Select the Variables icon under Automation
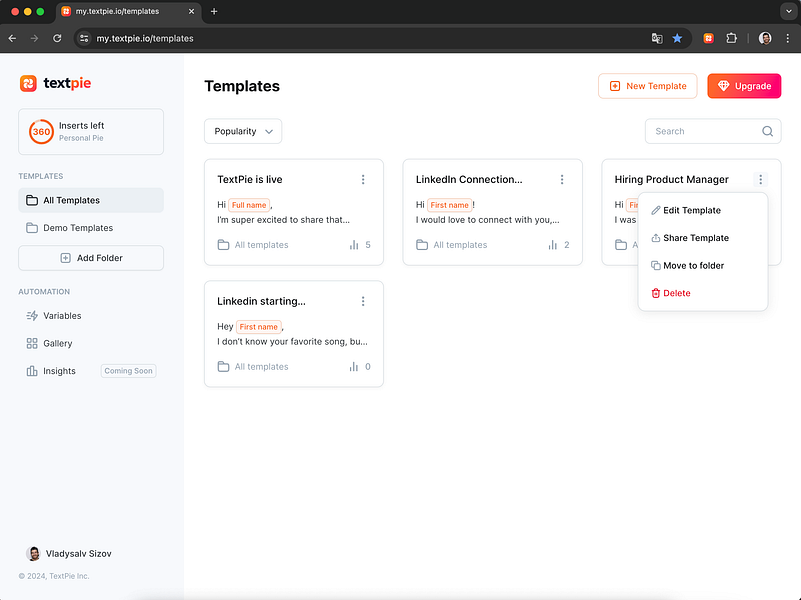This screenshot has height=600, width=801. coord(32,316)
